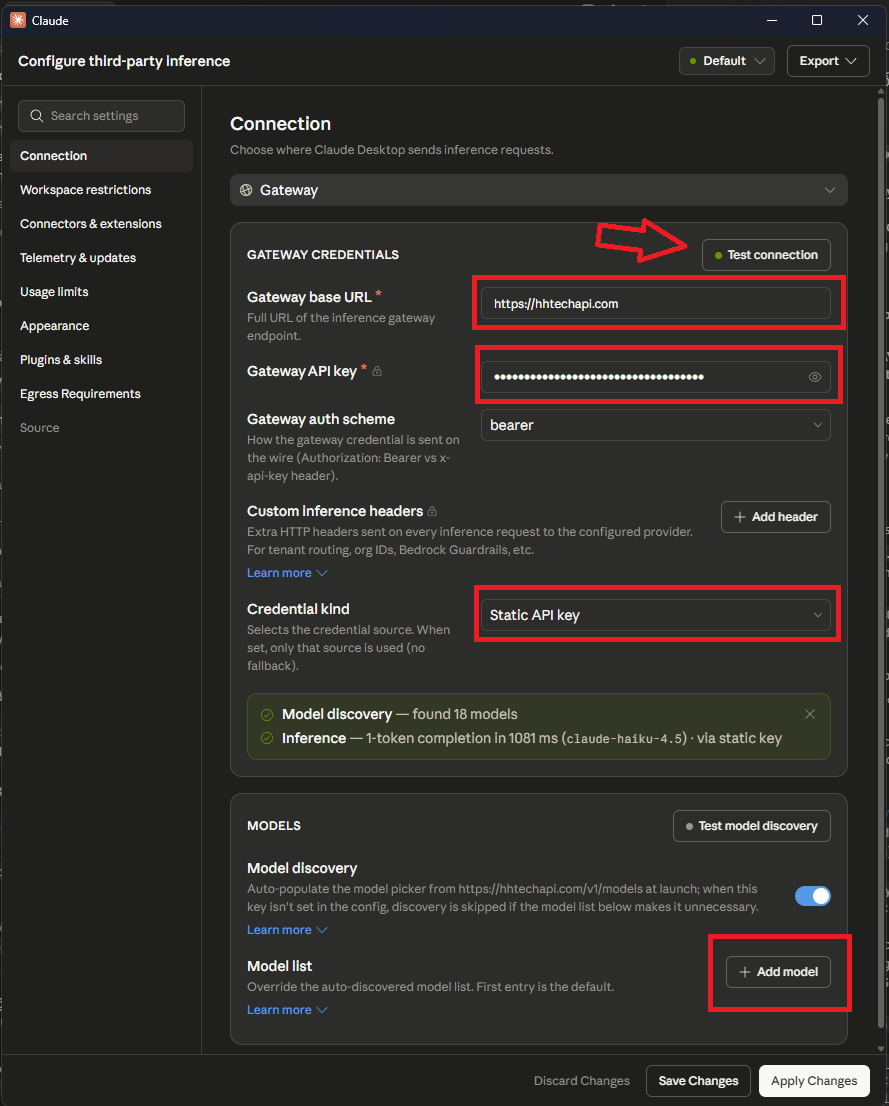The width and height of the screenshot is (889, 1106).
Task: Maximize the Claude window
Action: 817,20
